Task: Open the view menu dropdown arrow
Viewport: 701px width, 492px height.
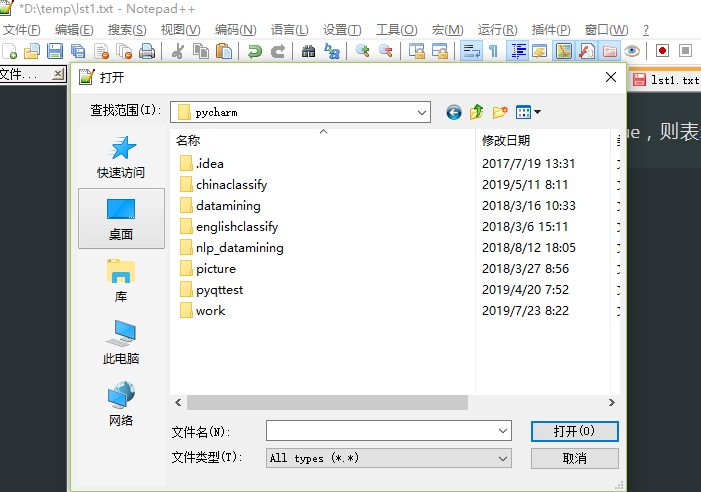Action: pos(537,113)
